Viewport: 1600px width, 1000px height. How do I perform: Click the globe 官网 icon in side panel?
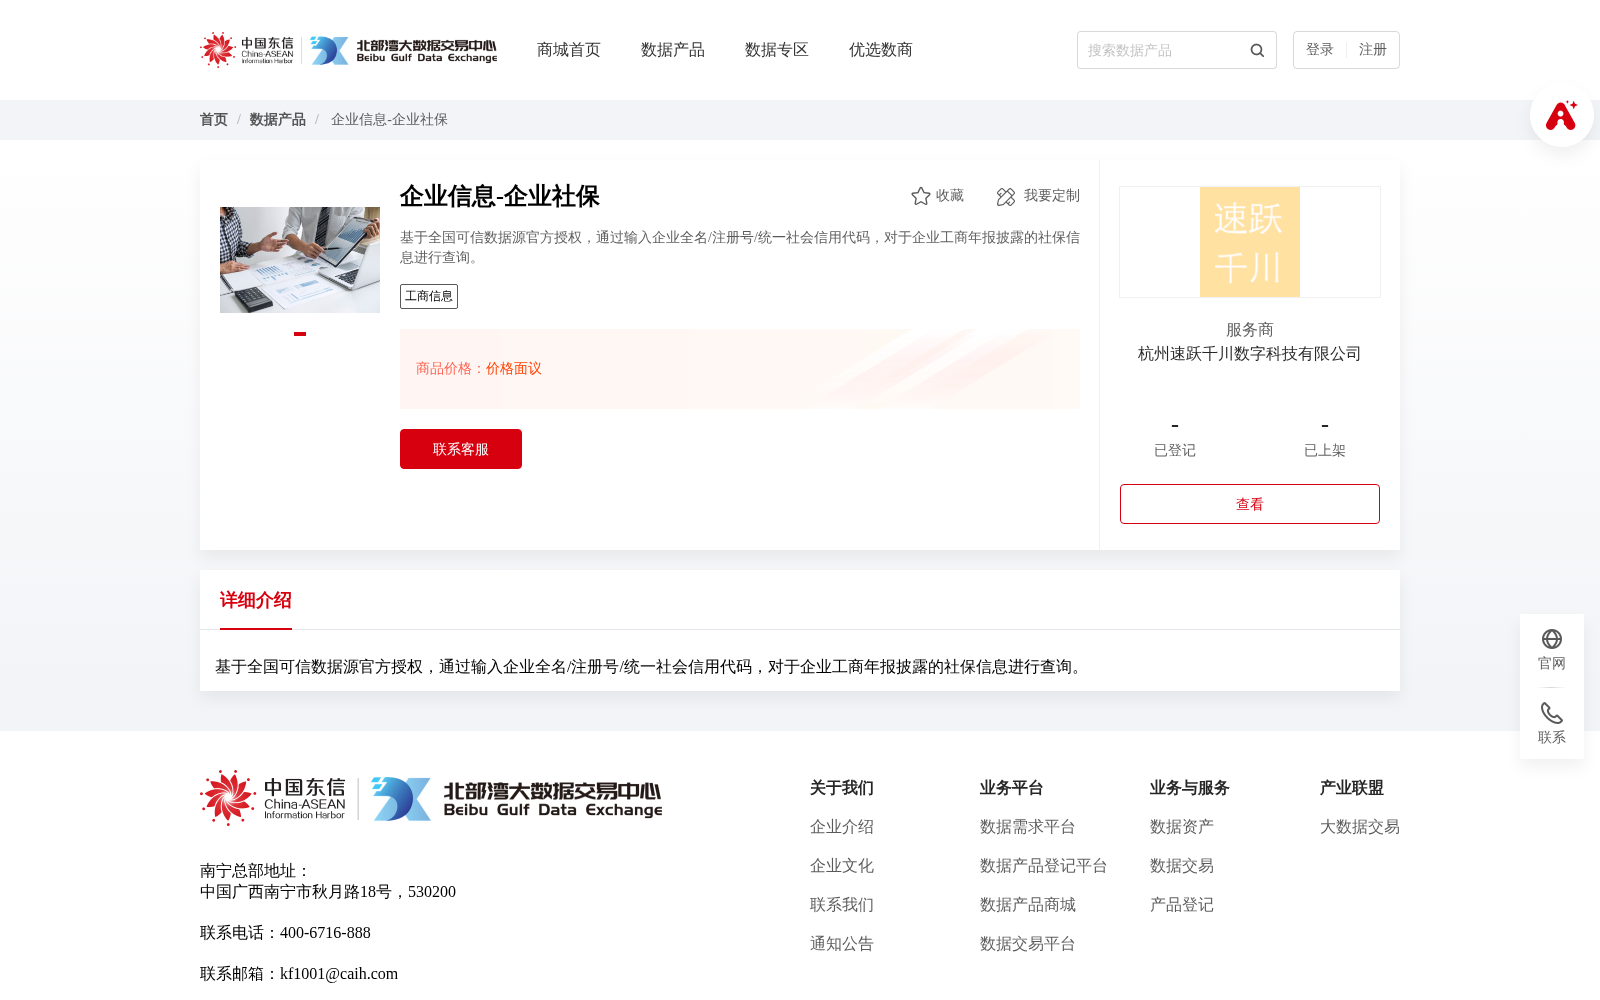coord(1552,639)
